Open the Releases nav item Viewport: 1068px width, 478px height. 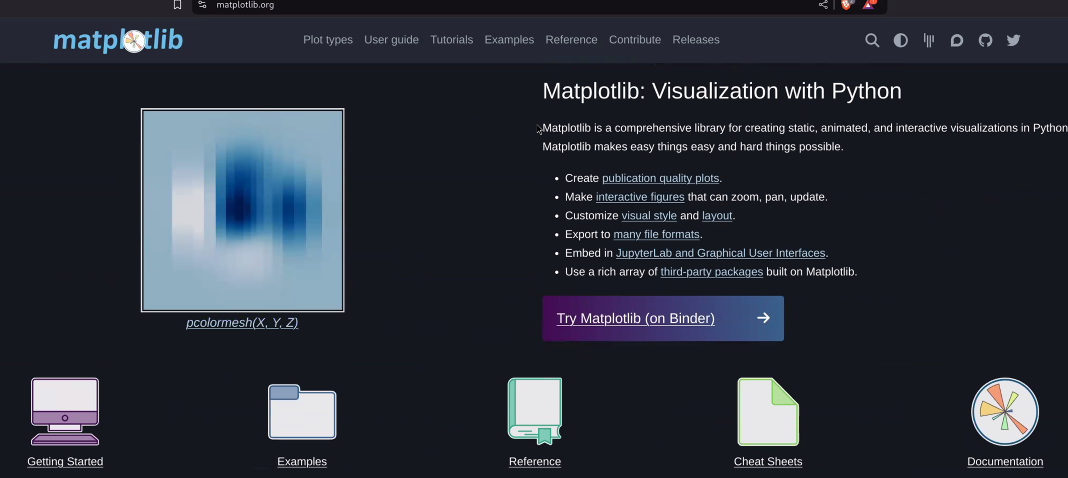[x=695, y=40]
